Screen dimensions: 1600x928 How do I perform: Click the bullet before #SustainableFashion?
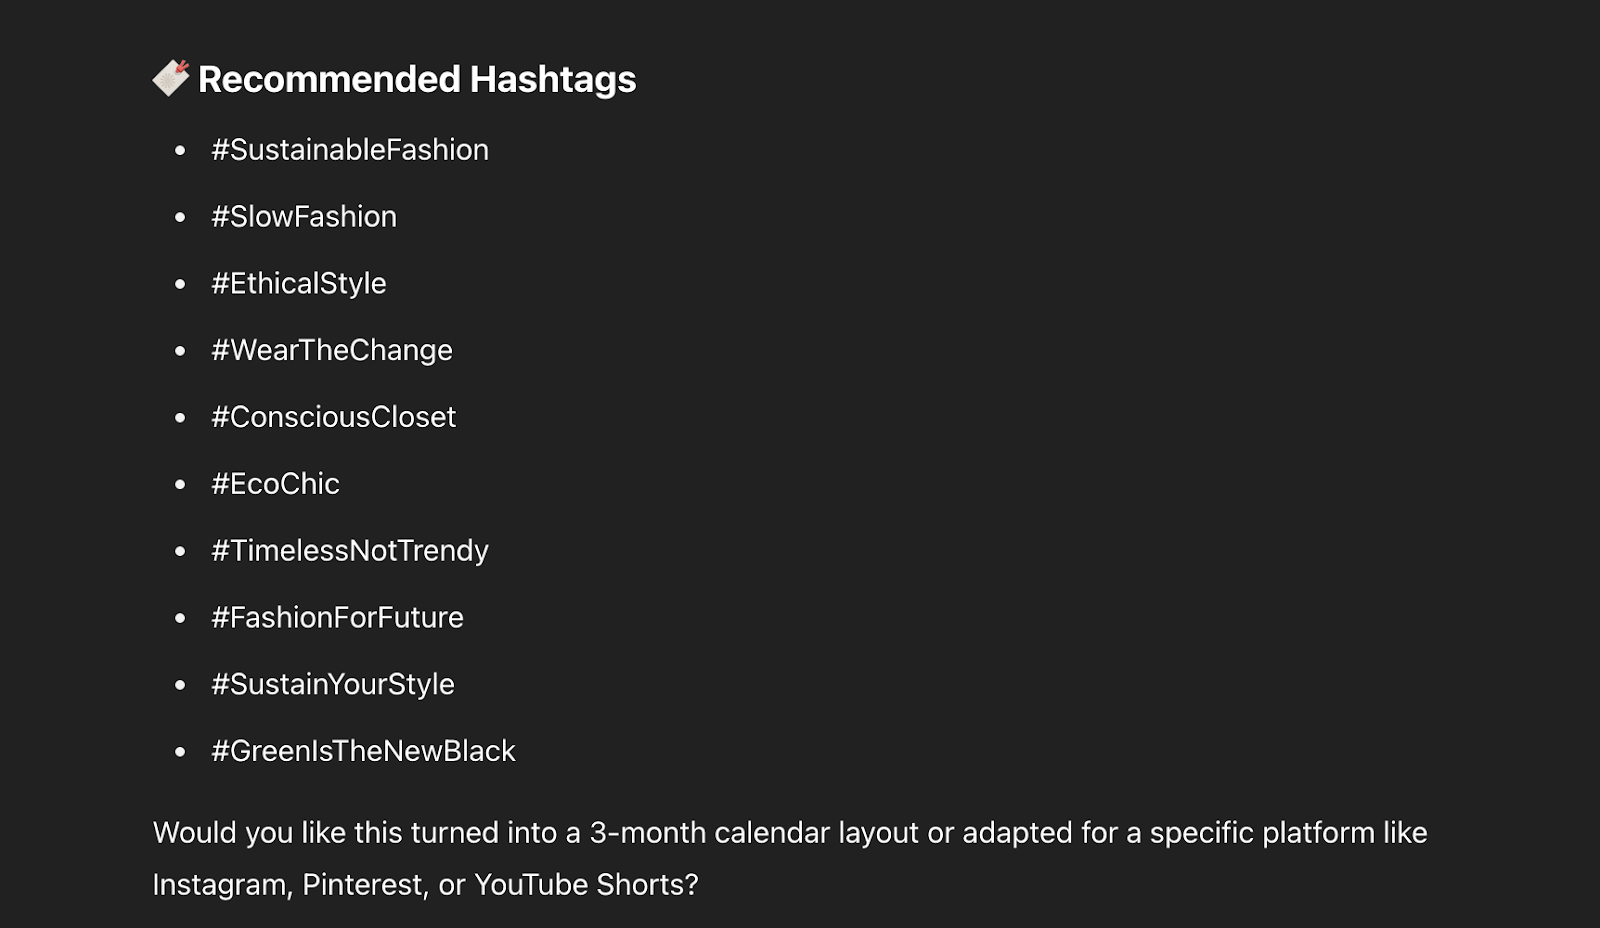point(180,151)
